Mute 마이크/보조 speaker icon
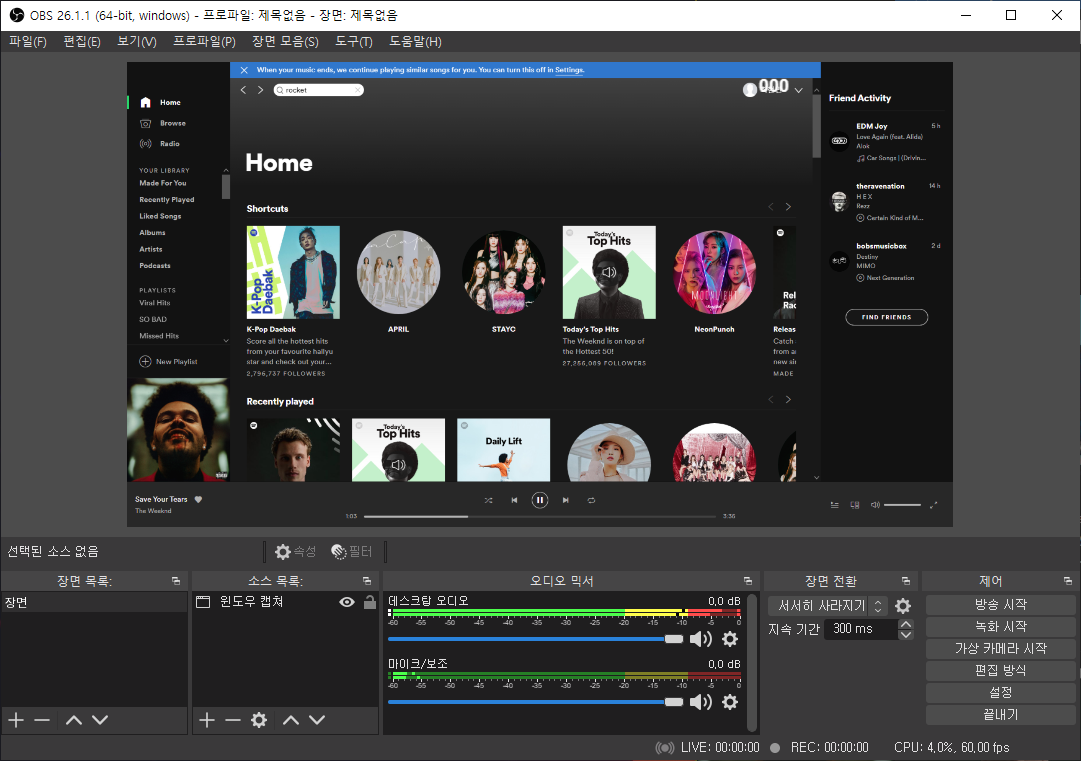Screen dimensions: 1081x761 700,702
